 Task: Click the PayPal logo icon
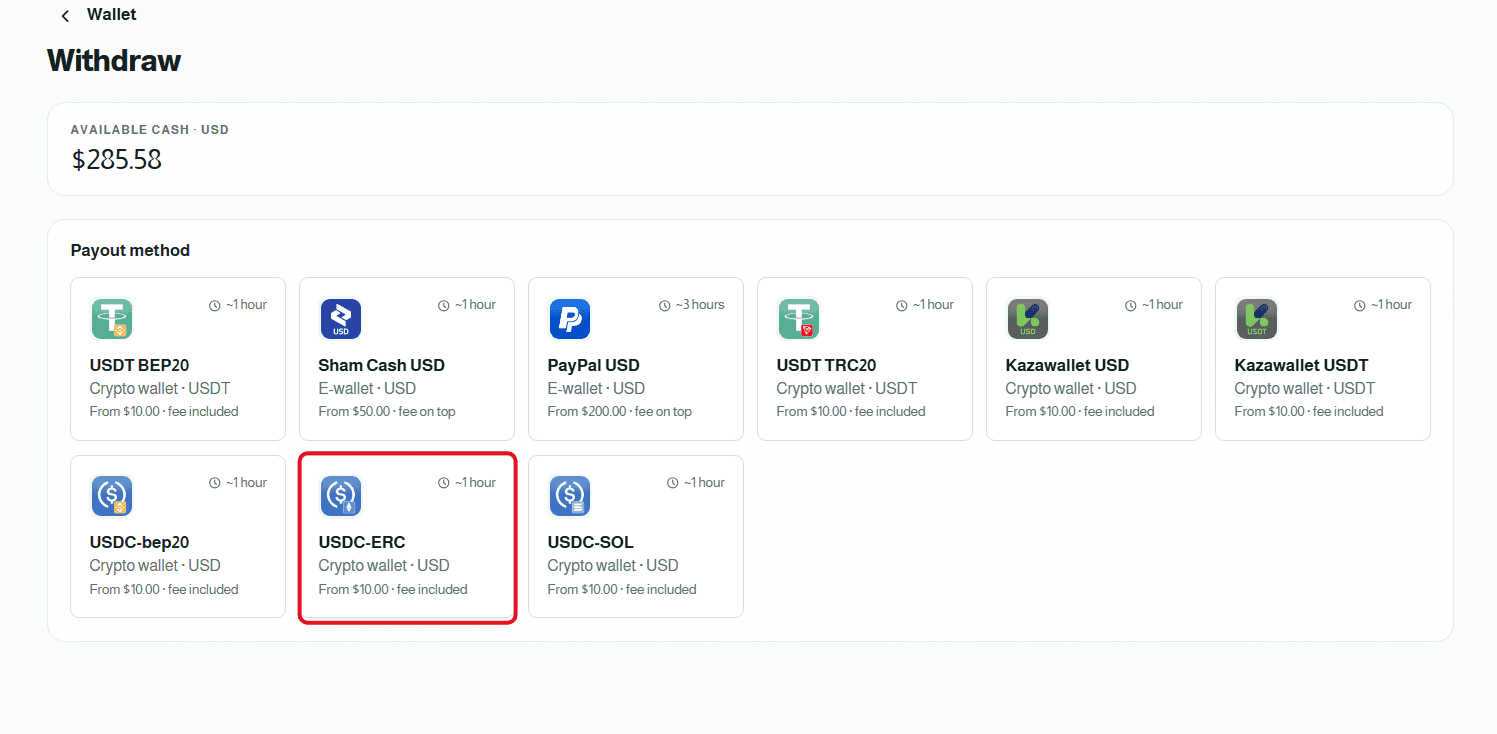click(x=569, y=319)
